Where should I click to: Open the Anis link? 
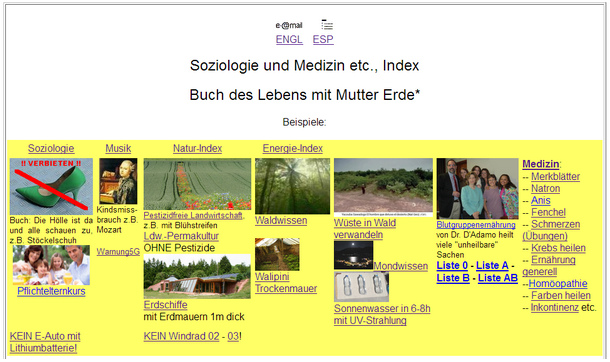tap(541, 200)
